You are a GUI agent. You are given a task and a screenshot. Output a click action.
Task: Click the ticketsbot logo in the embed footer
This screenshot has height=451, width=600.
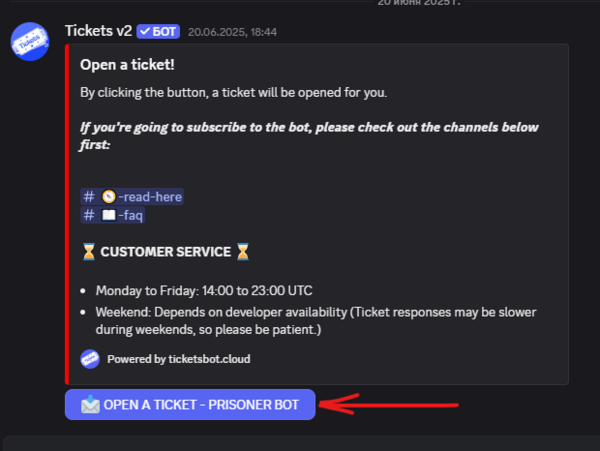coord(90,359)
